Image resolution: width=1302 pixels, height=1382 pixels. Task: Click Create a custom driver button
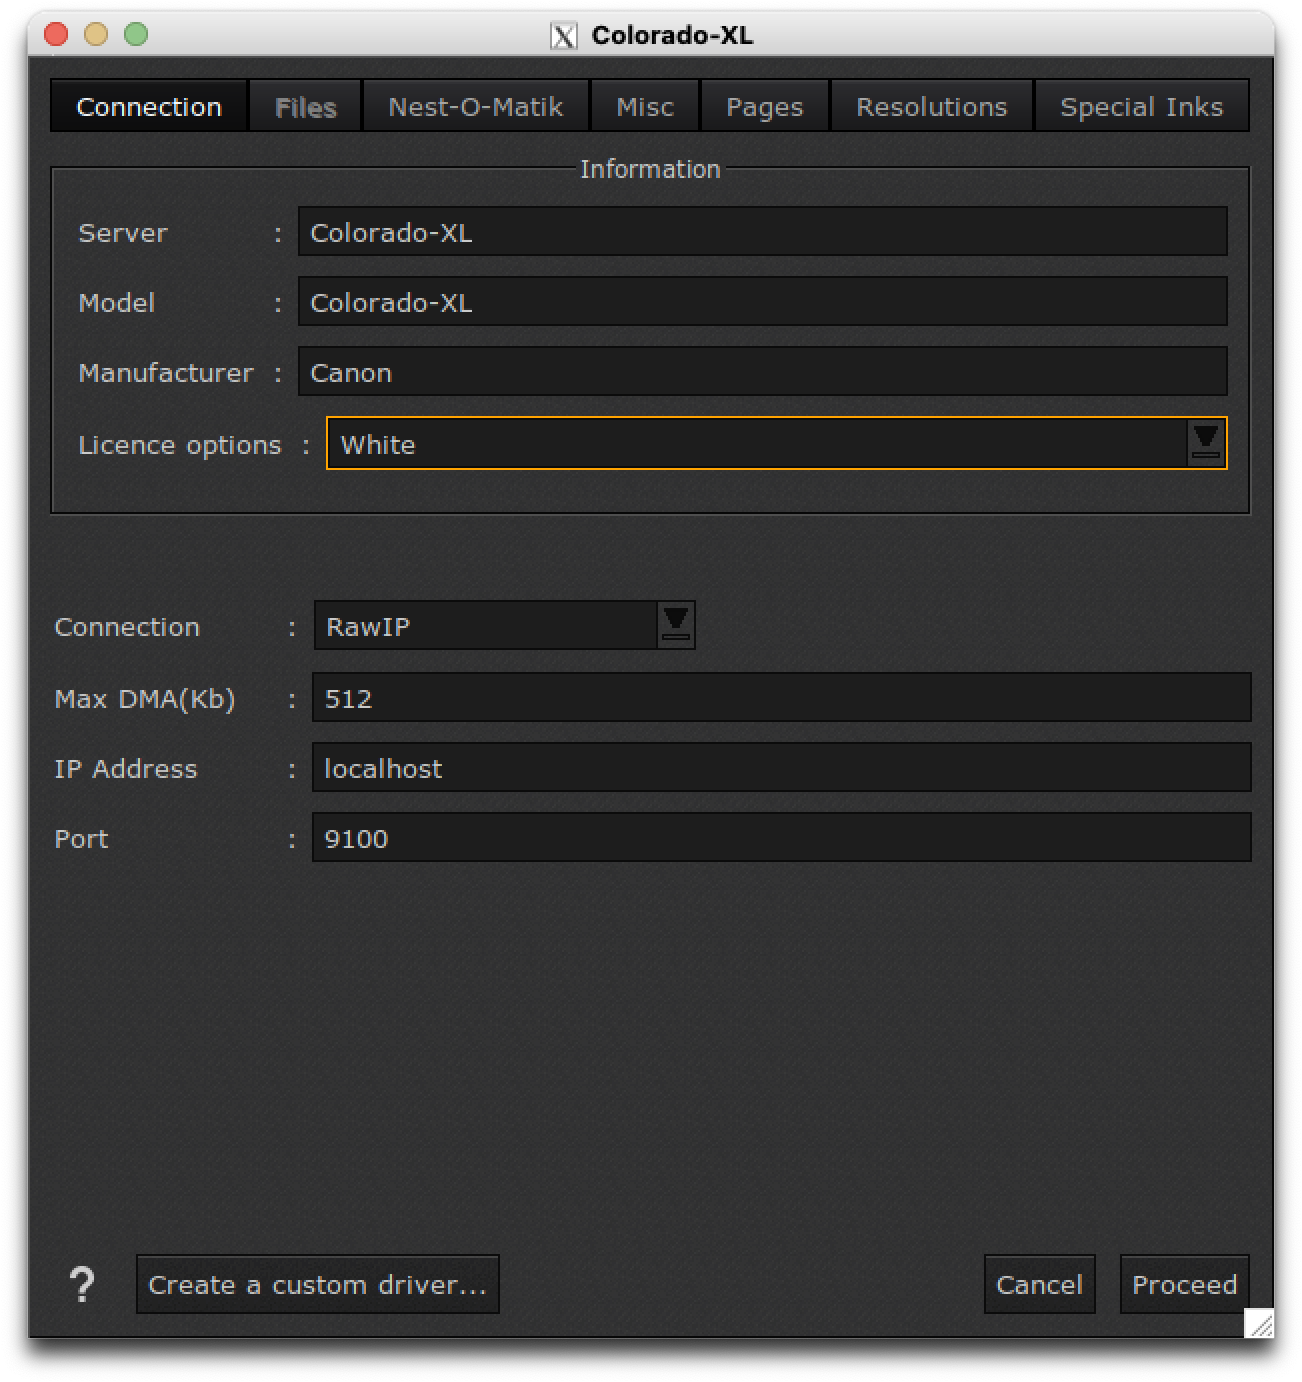317,1284
